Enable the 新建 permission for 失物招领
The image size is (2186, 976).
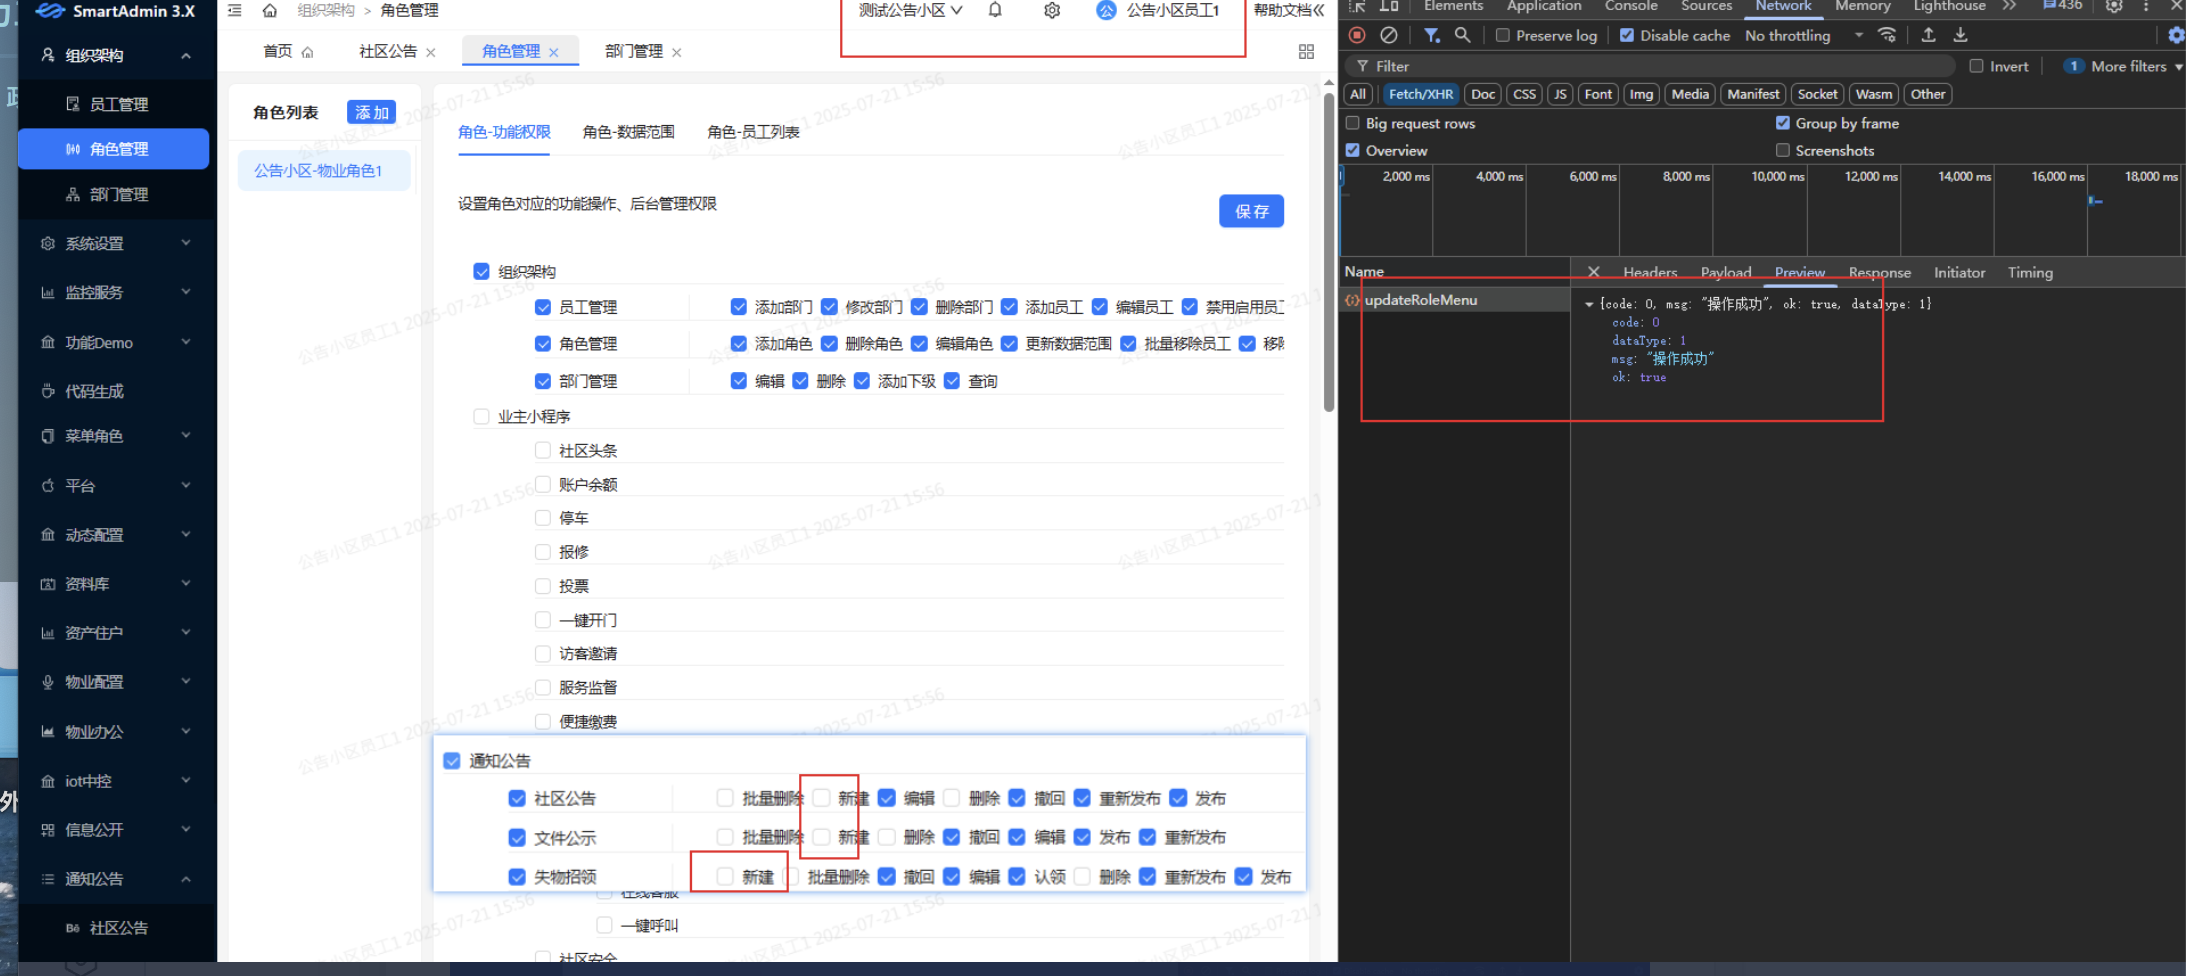tap(723, 876)
